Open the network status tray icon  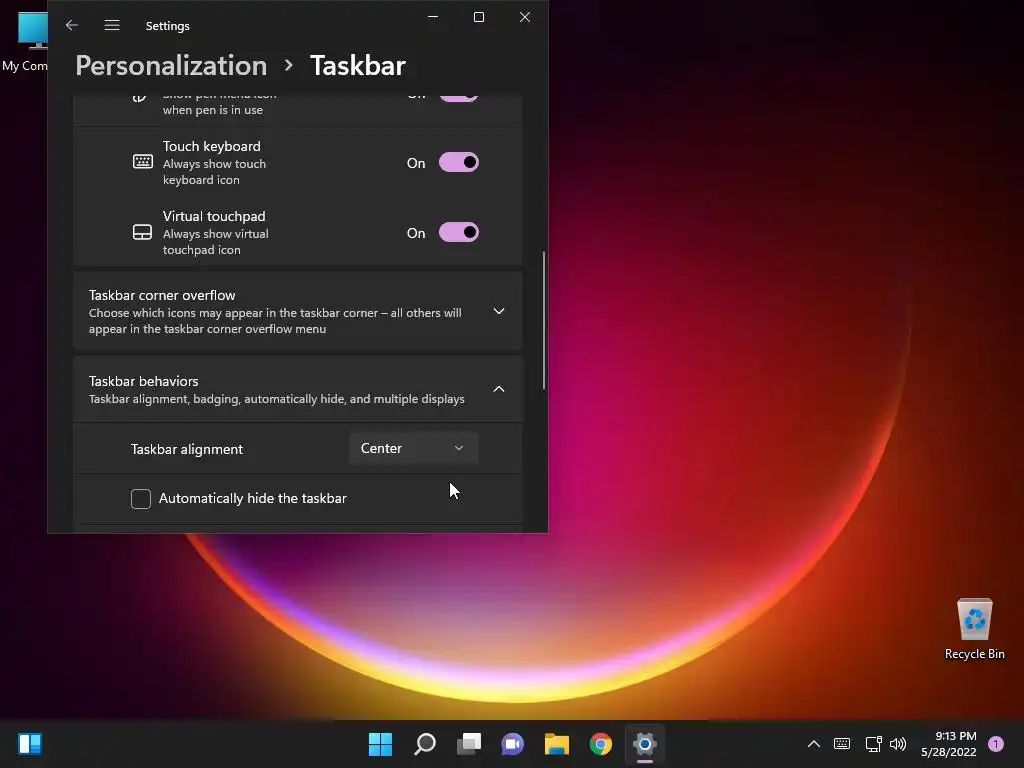point(873,744)
